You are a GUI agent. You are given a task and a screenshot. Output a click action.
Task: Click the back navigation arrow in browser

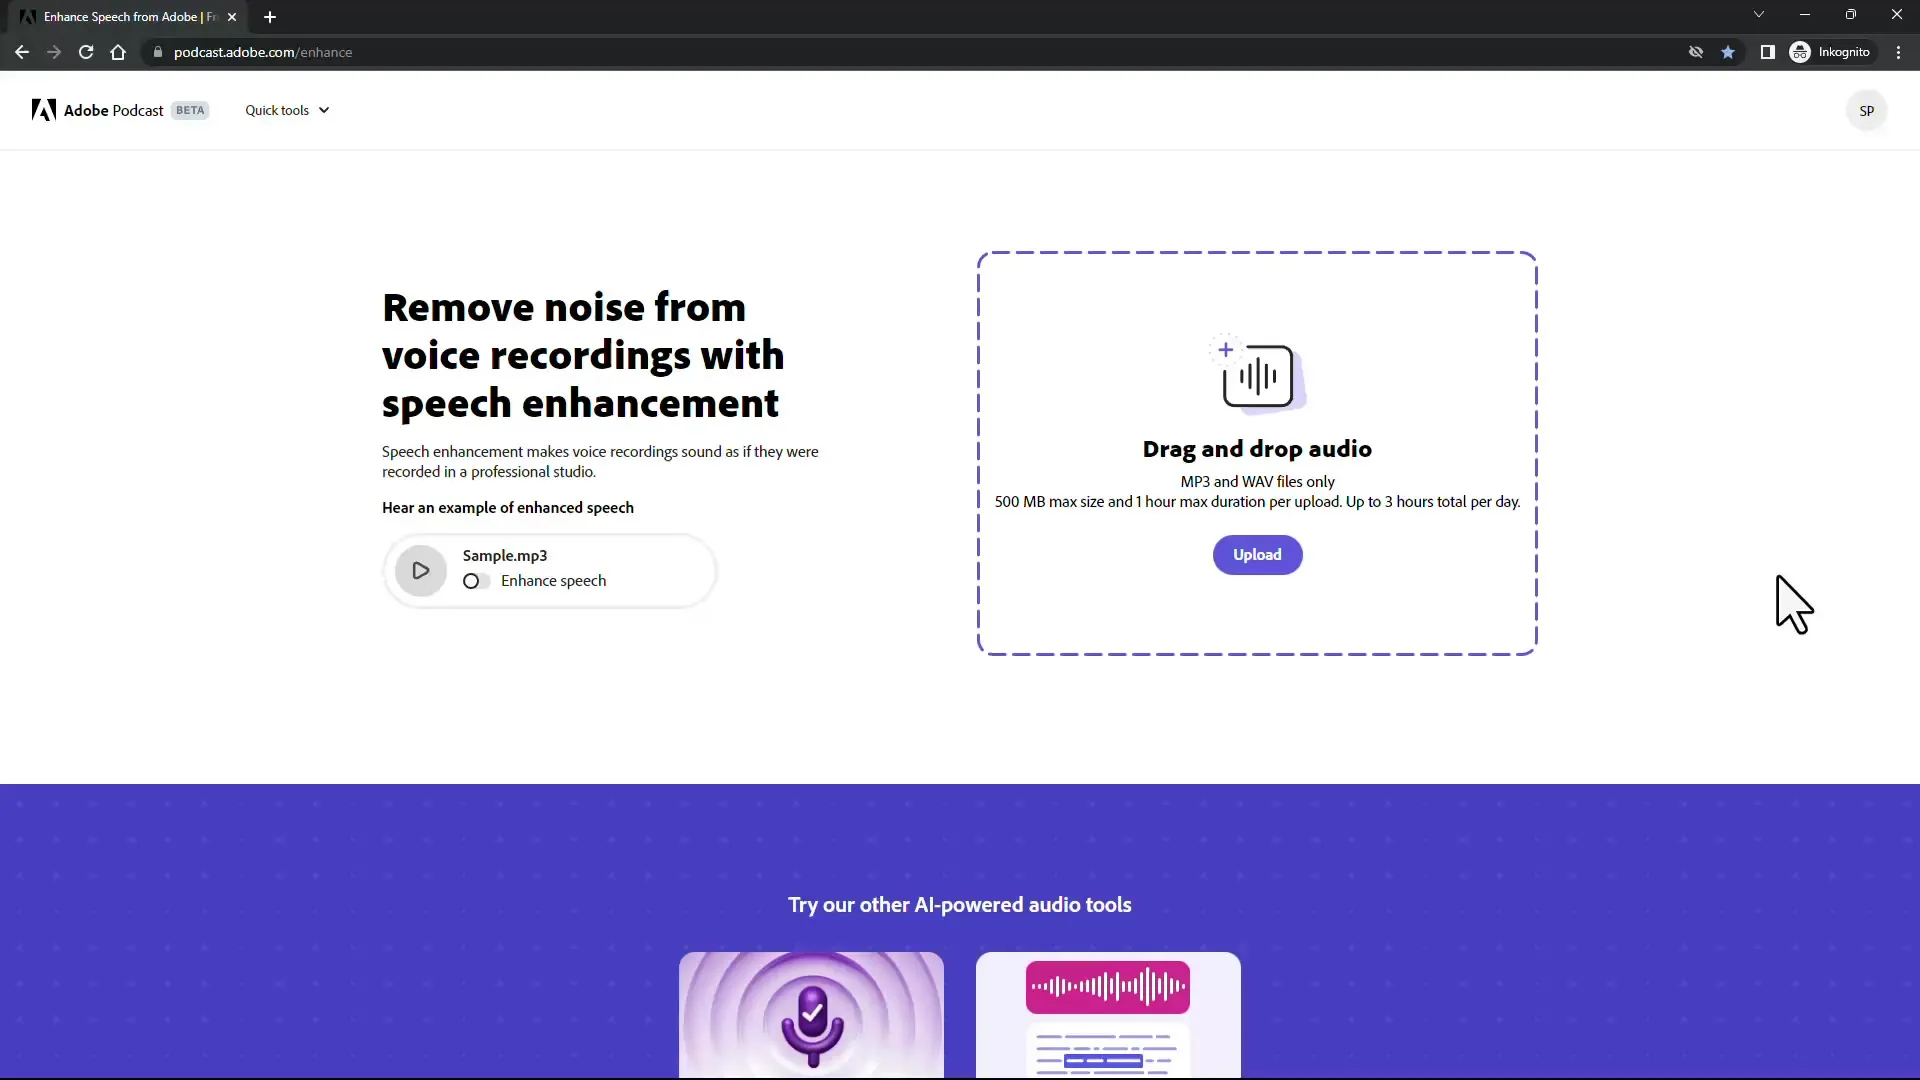[x=21, y=51]
